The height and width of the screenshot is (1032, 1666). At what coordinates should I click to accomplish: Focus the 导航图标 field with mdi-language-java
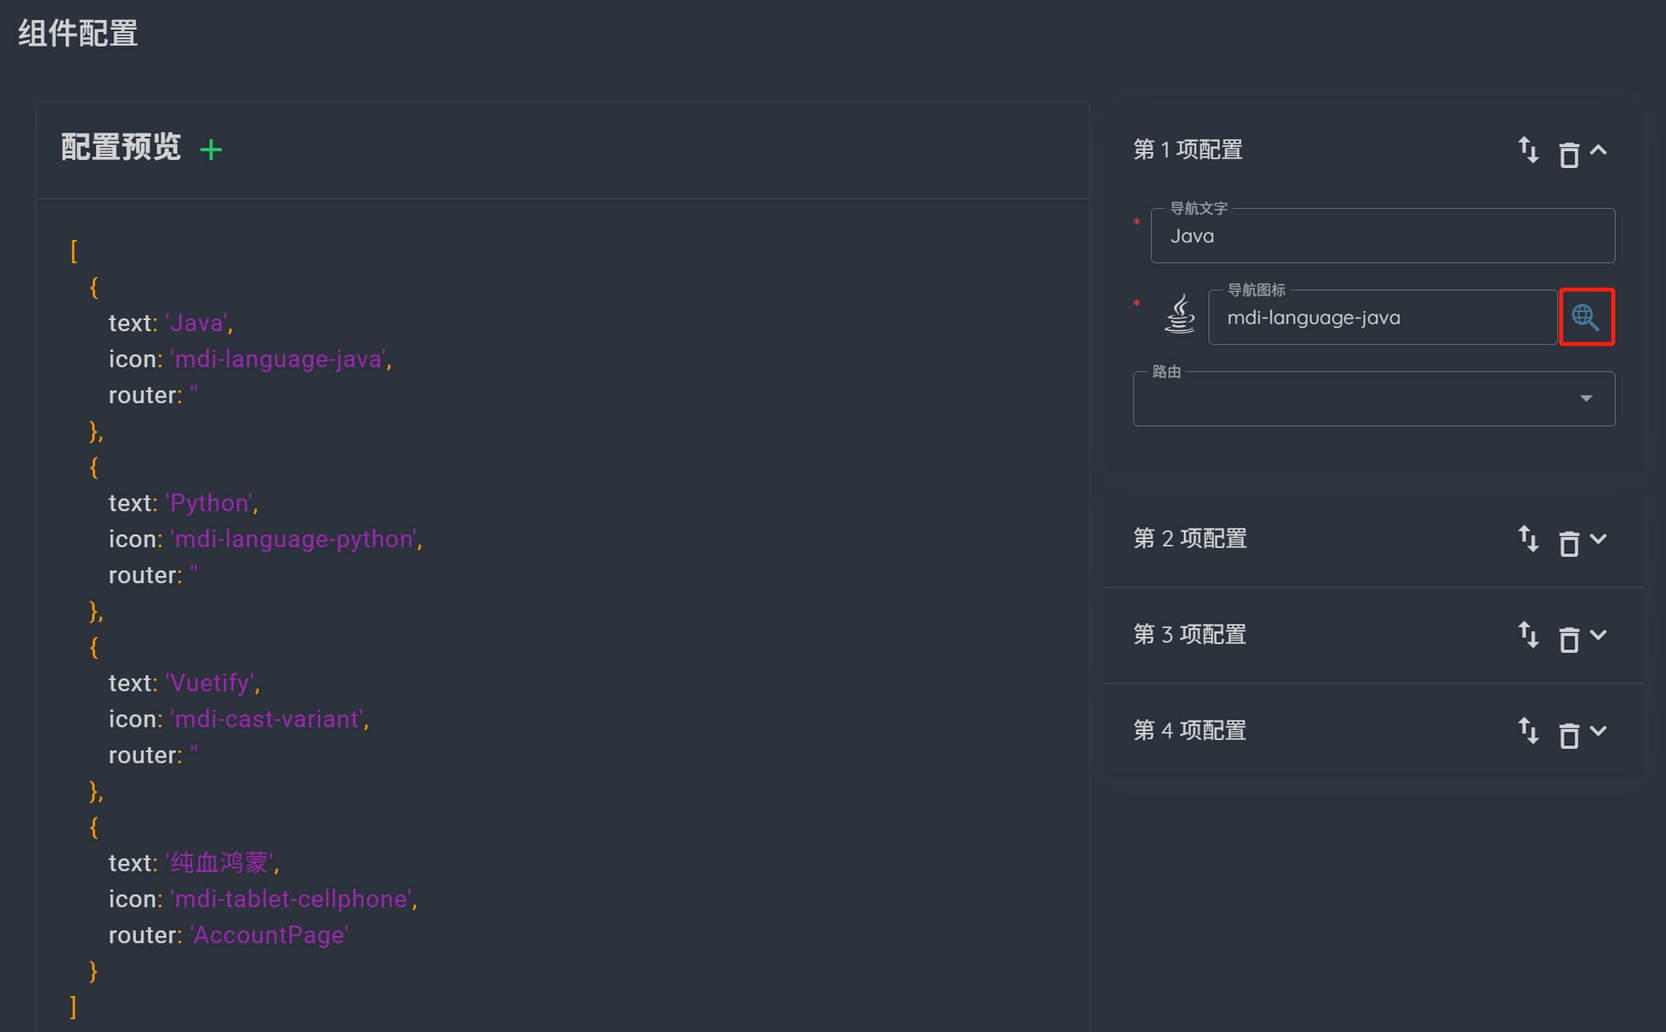coord(1382,318)
